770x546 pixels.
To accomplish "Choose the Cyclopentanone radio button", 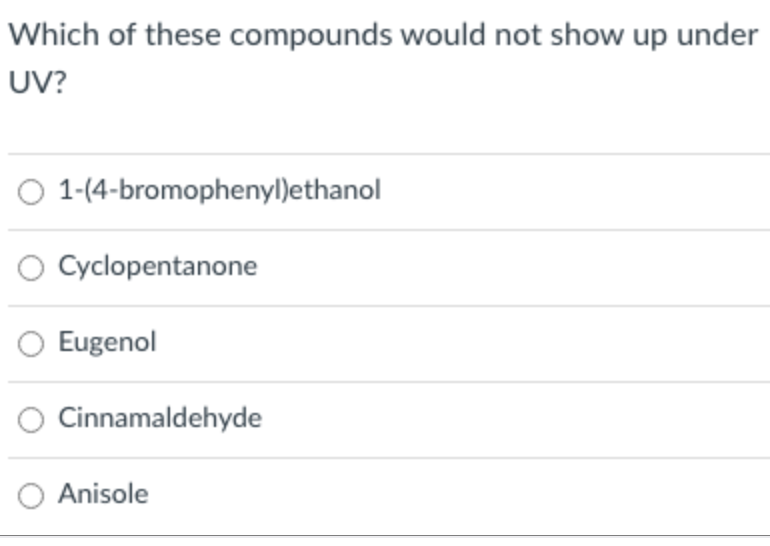I will coord(31,268).
